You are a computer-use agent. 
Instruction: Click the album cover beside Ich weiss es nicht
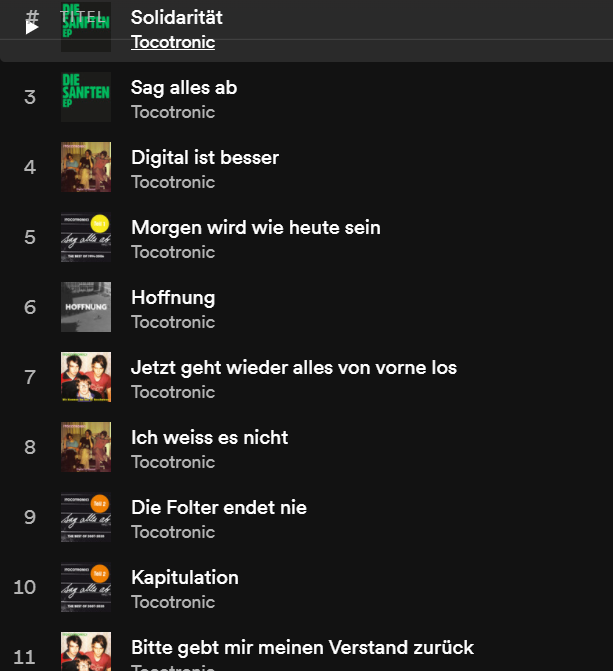coord(86,447)
